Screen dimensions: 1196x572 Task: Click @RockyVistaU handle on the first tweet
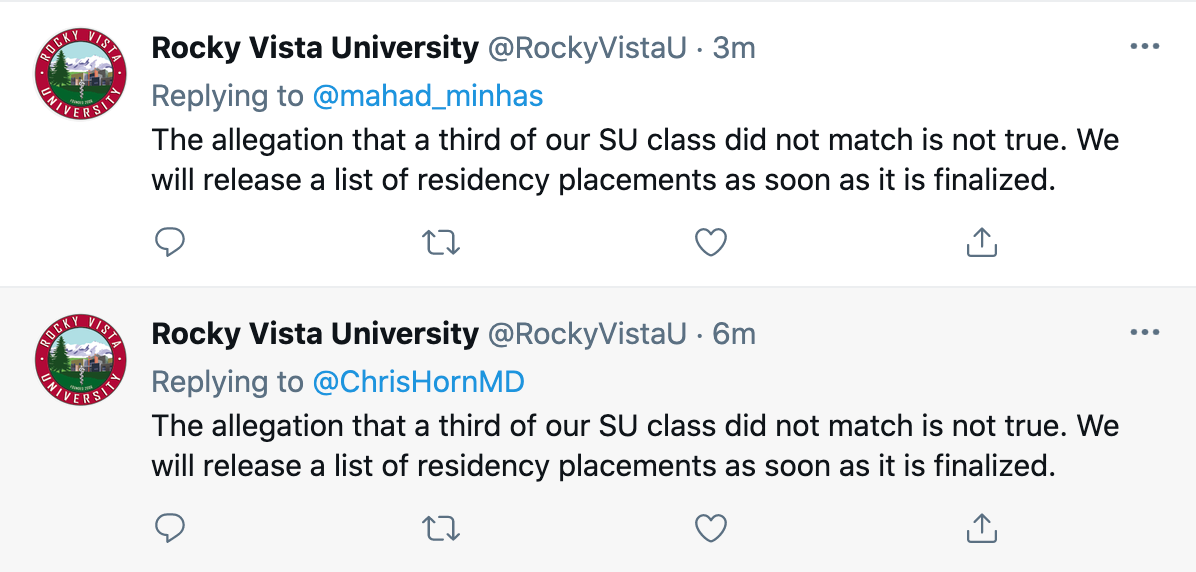pyautogui.click(x=587, y=48)
